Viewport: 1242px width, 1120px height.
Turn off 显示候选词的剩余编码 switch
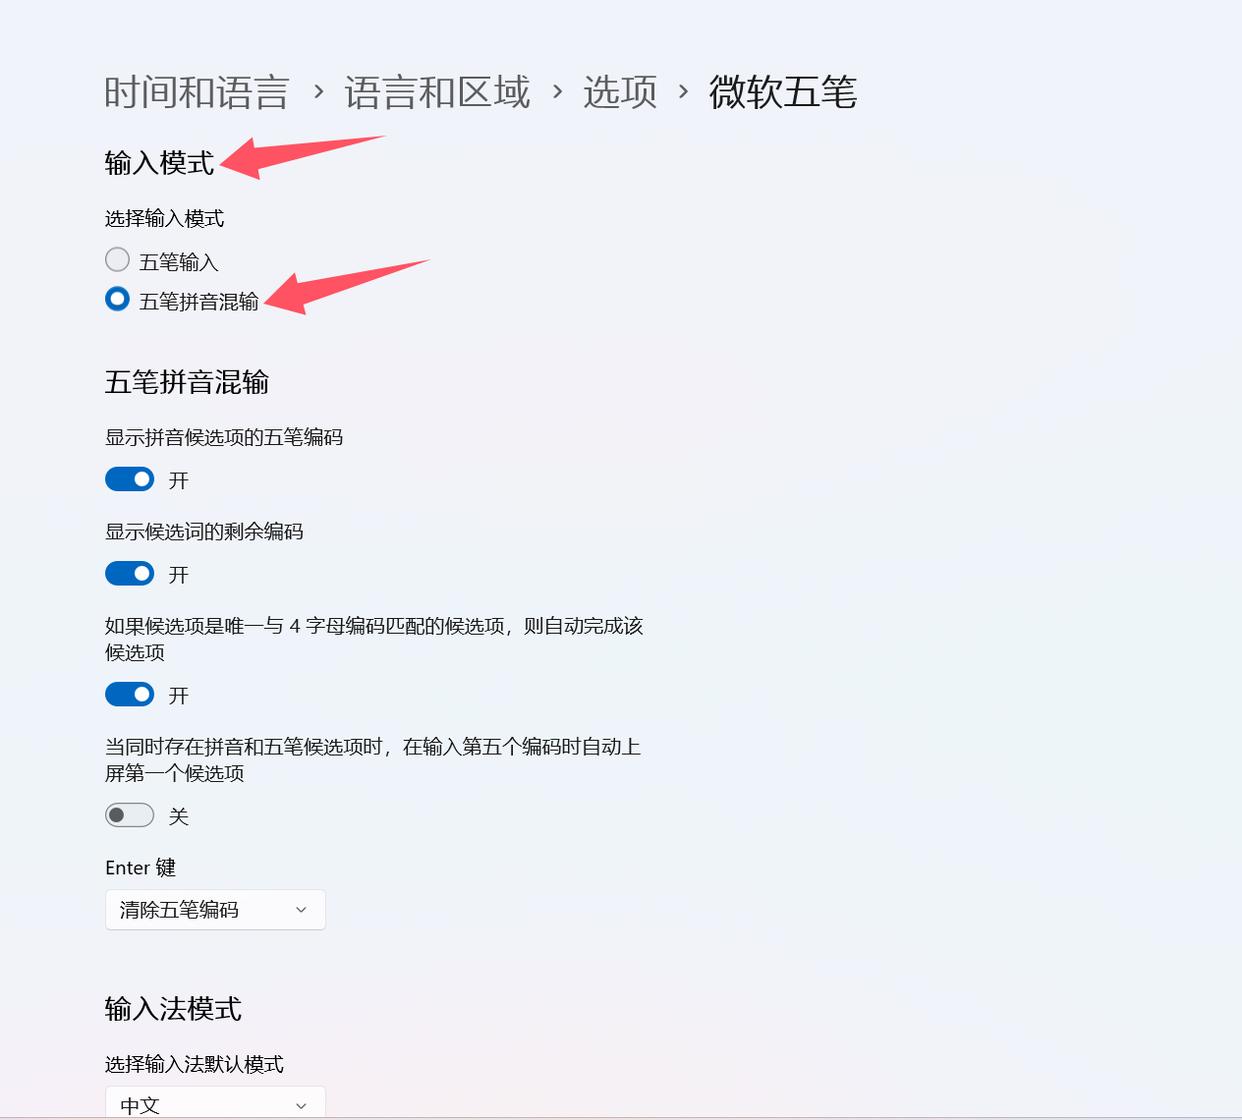130,574
